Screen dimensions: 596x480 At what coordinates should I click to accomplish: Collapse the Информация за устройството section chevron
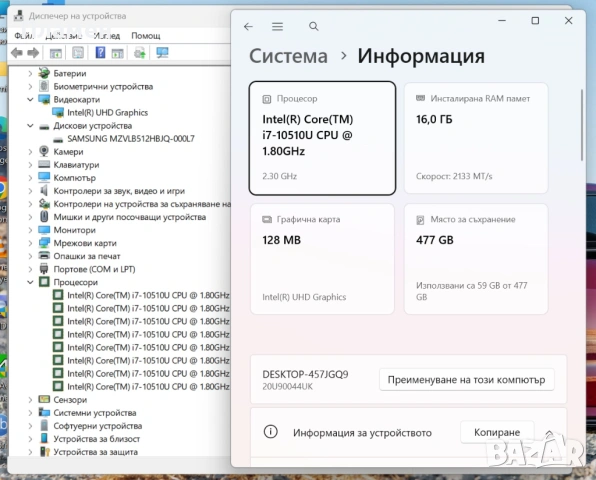click(549, 433)
